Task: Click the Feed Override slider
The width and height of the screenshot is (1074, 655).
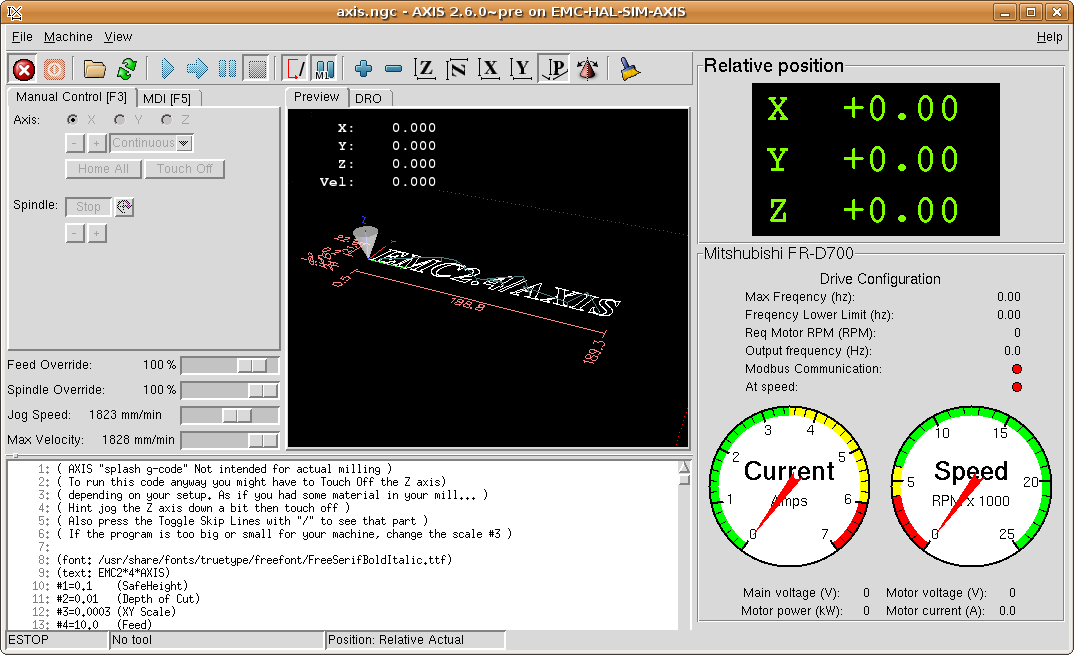Action: [229, 366]
